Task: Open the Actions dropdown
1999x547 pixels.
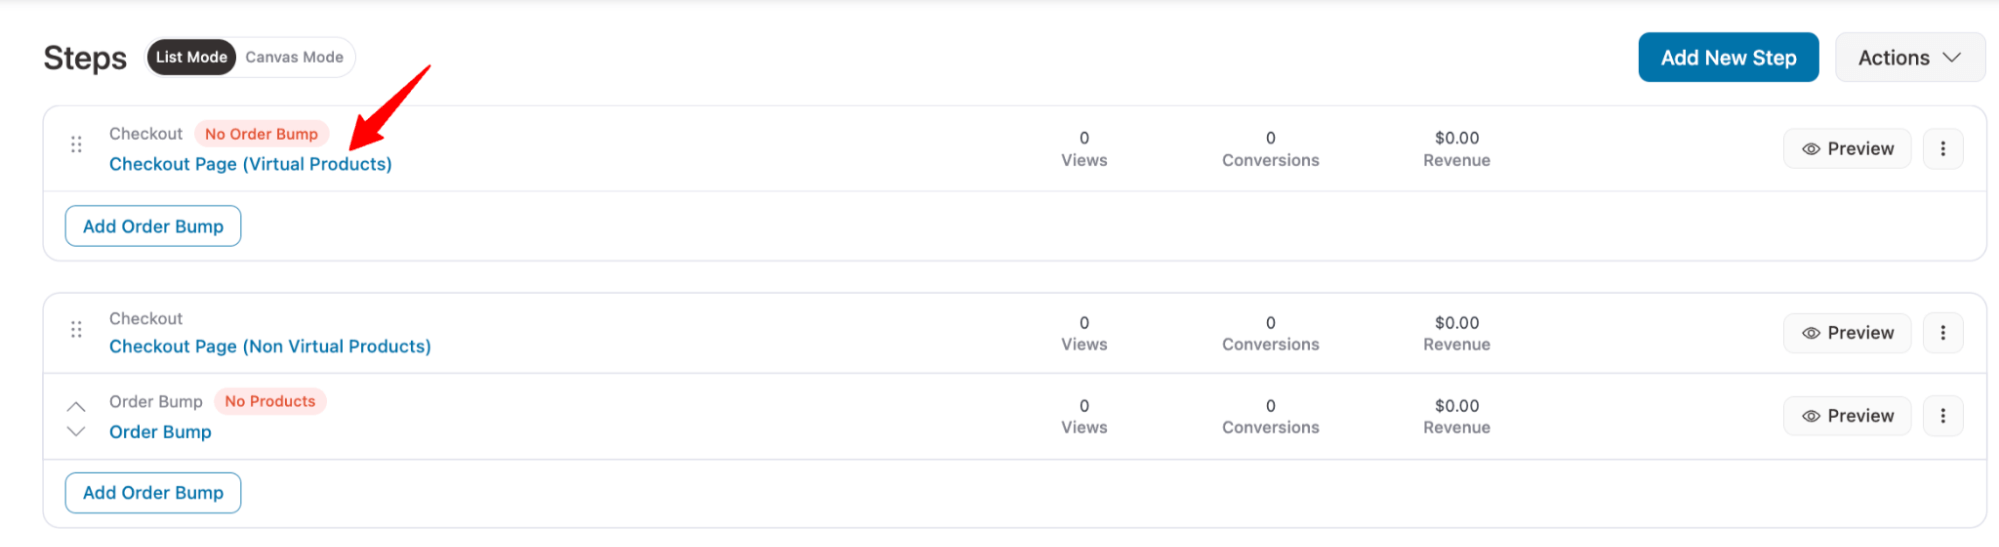Action: (x=1908, y=58)
